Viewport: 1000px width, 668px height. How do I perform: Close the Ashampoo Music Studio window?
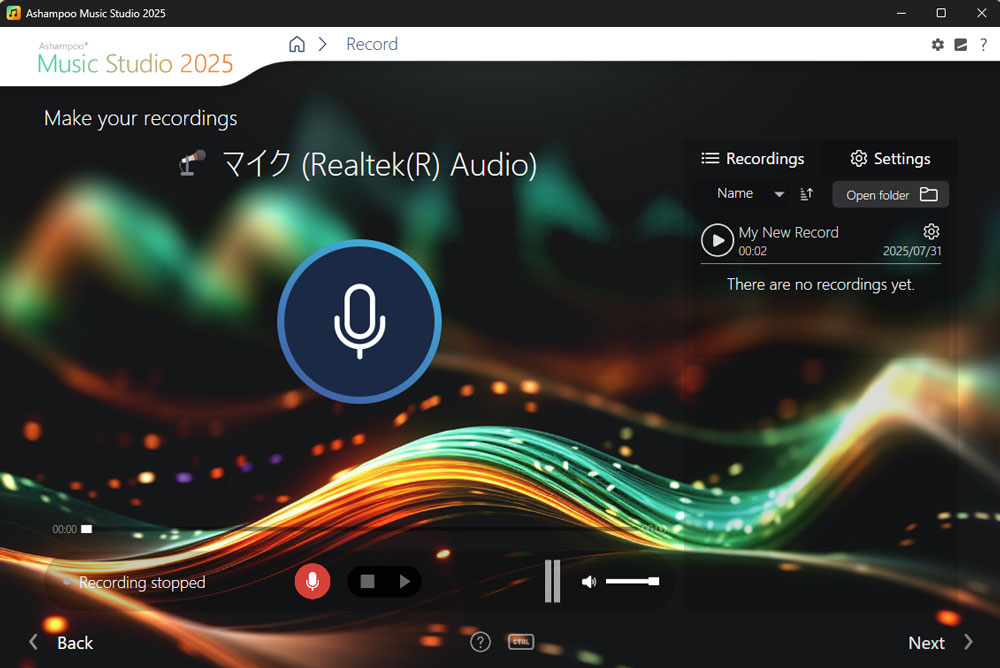click(x=982, y=13)
